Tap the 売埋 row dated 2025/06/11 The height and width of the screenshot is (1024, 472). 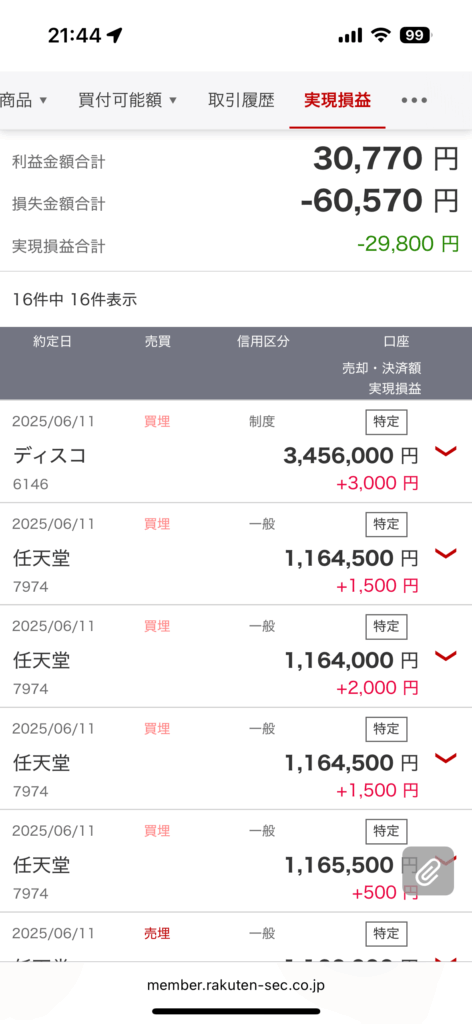(x=236, y=937)
